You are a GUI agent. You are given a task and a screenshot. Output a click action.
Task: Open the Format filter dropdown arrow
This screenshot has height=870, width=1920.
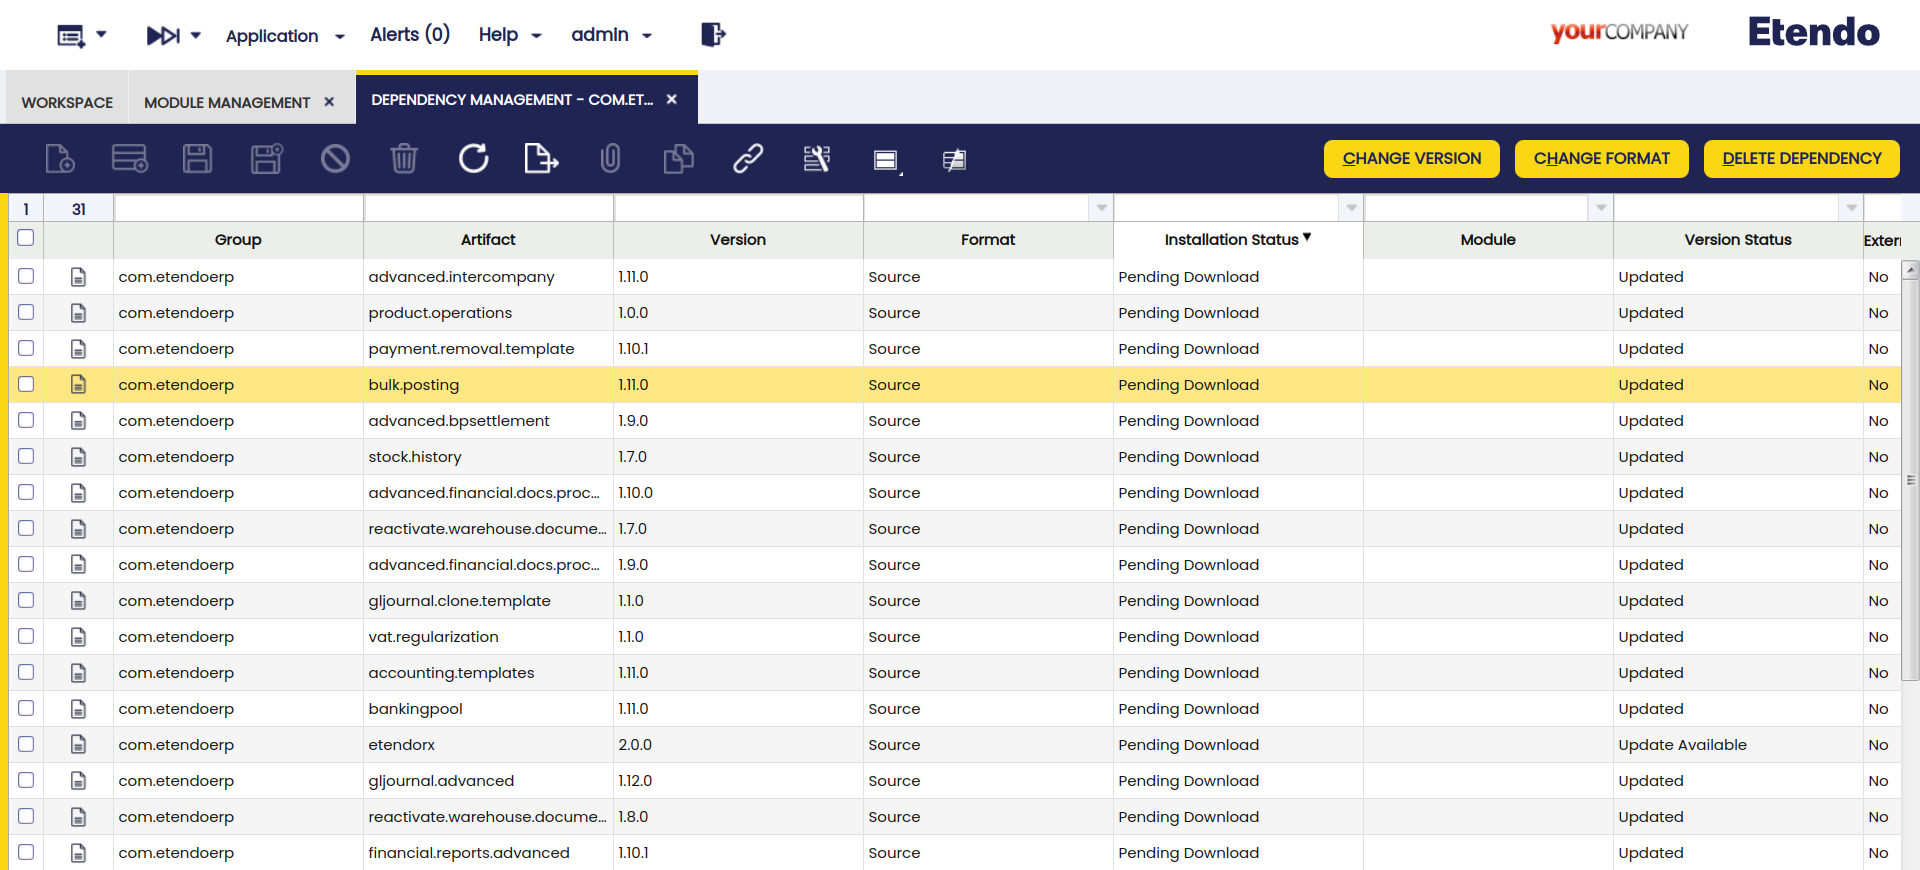(x=1101, y=208)
